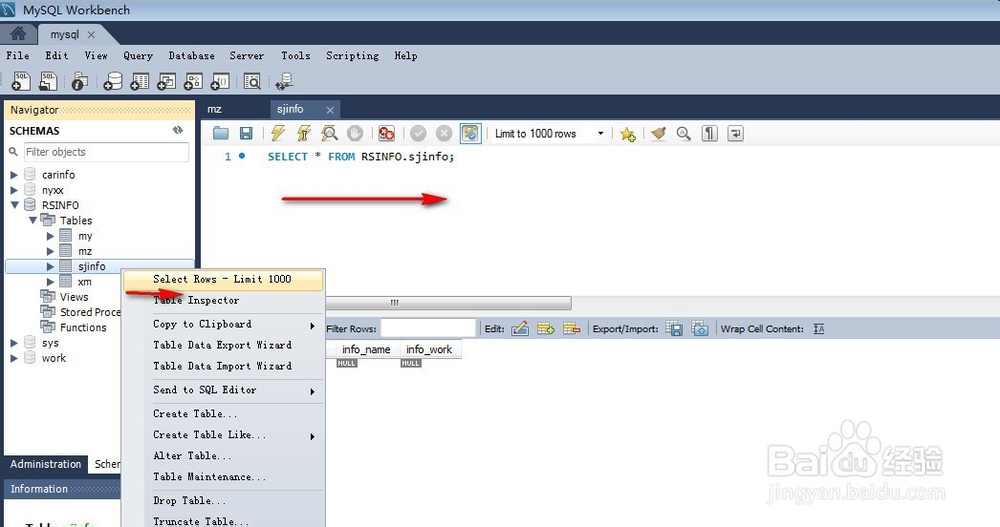Screen dimensions: 1000x527
Task: Switch to the Administration tab
Action: click(46, 464)
